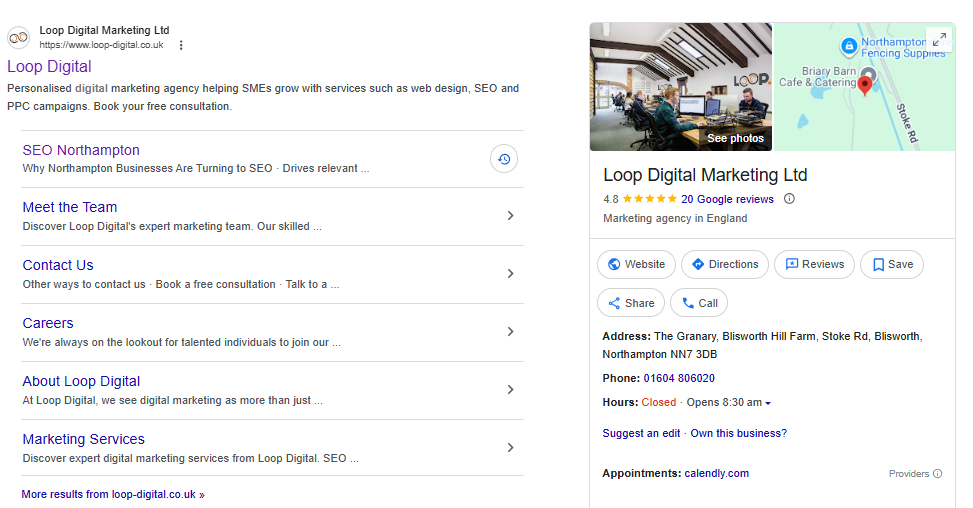Save the business listing
The height and width of the screenshot is (508, 973).
[x=892, y=264]
